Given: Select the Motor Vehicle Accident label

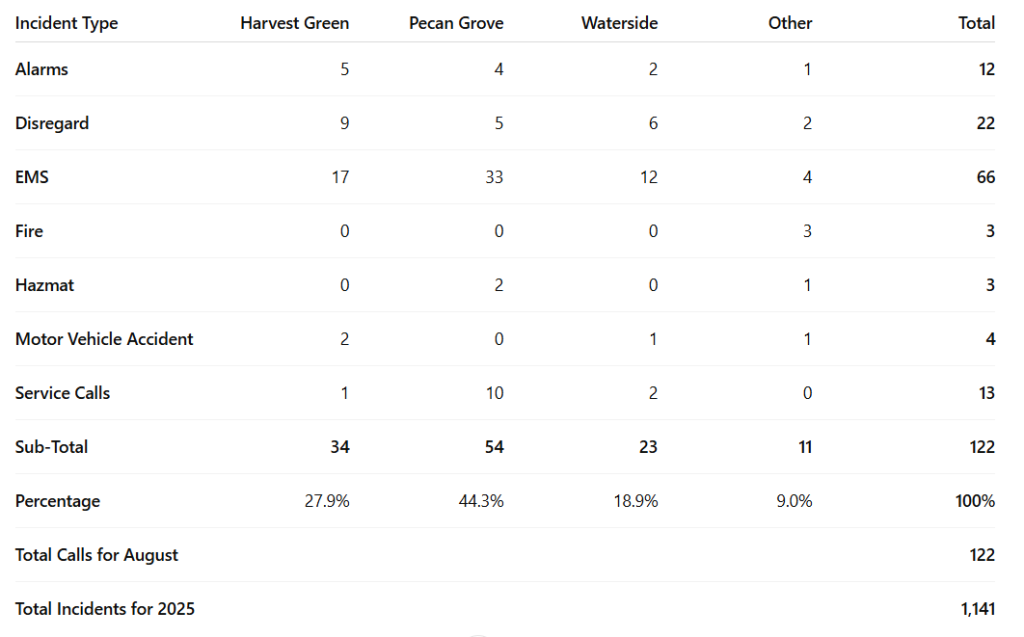Looking at the screenshot, I should click(104, 339).
